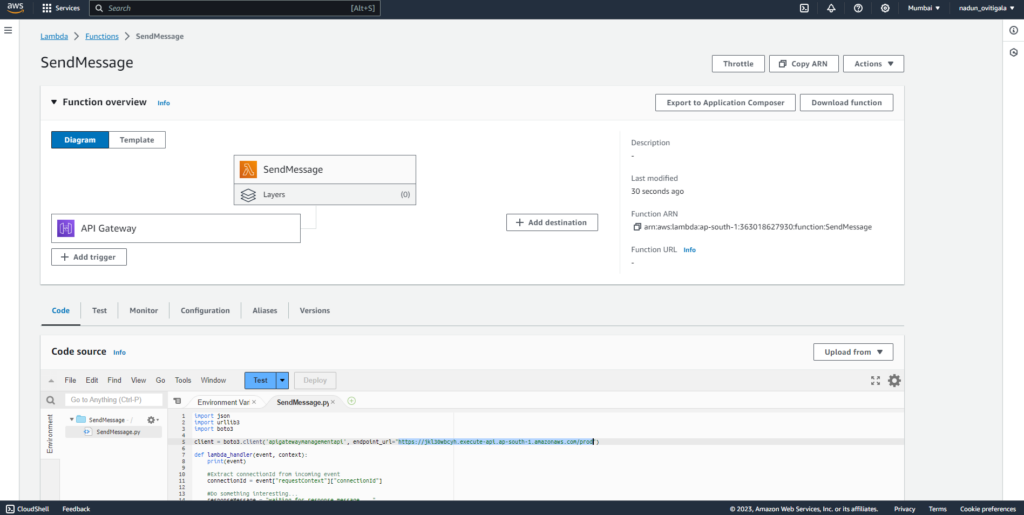Image resolution: width=1024 pixels, height=515 pixels.
Task: Open the nadun_ovitigala account menu
Action: pyautogui.click(x=987, y=8)
